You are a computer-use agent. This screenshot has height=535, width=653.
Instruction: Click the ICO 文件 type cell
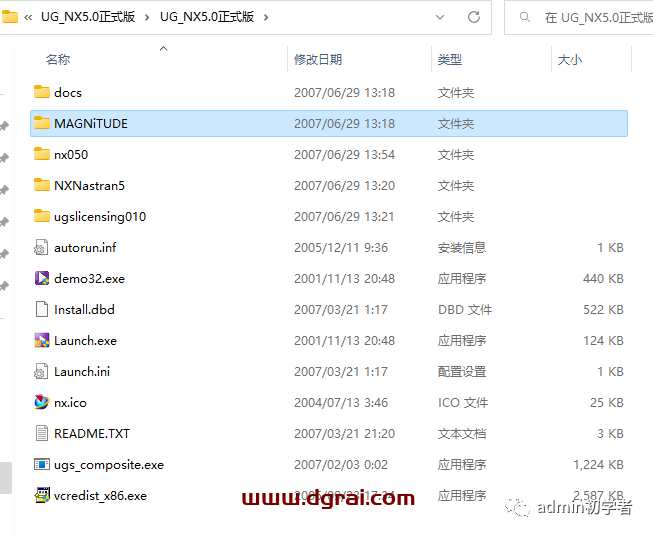pyautogui.click(x=463, y=403)
